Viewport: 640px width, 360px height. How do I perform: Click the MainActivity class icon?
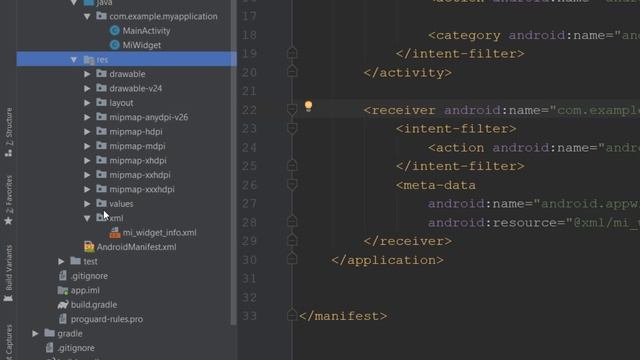coord(115,31)
